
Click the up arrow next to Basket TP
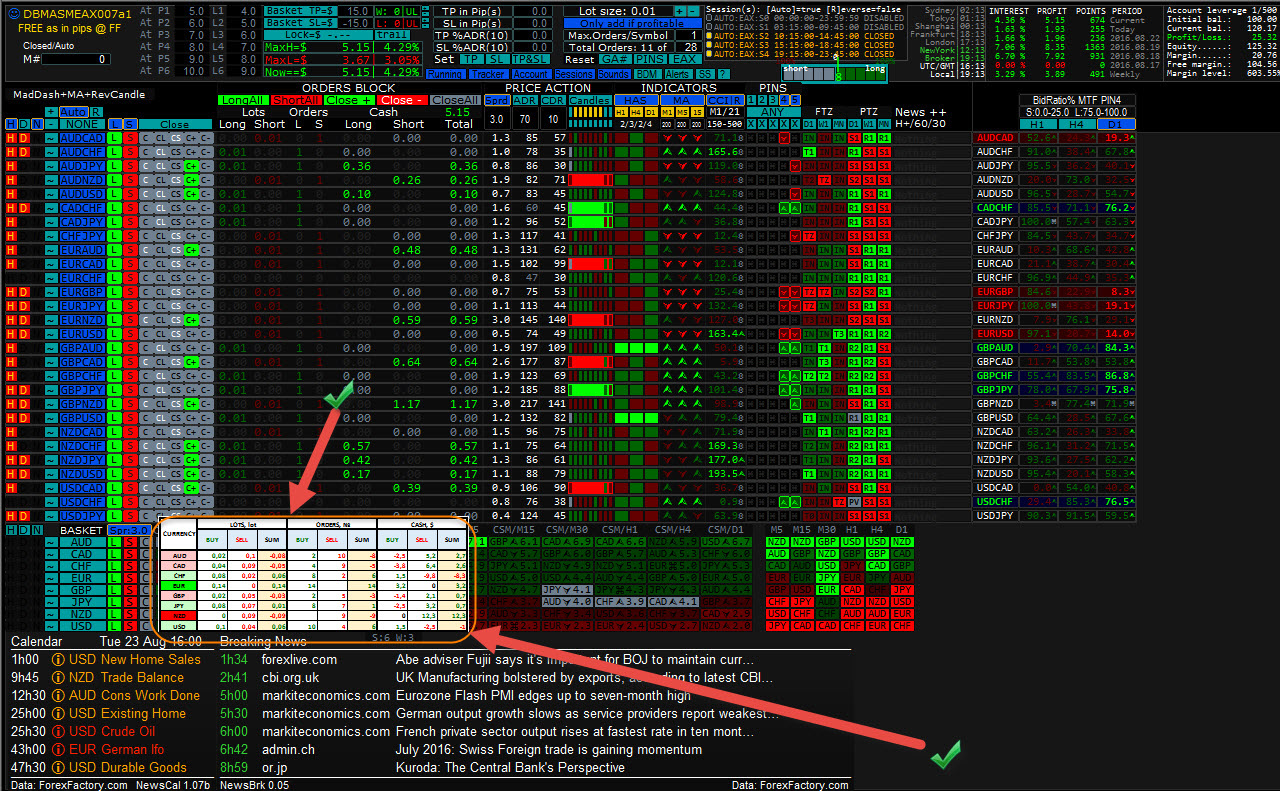[425, 8]
